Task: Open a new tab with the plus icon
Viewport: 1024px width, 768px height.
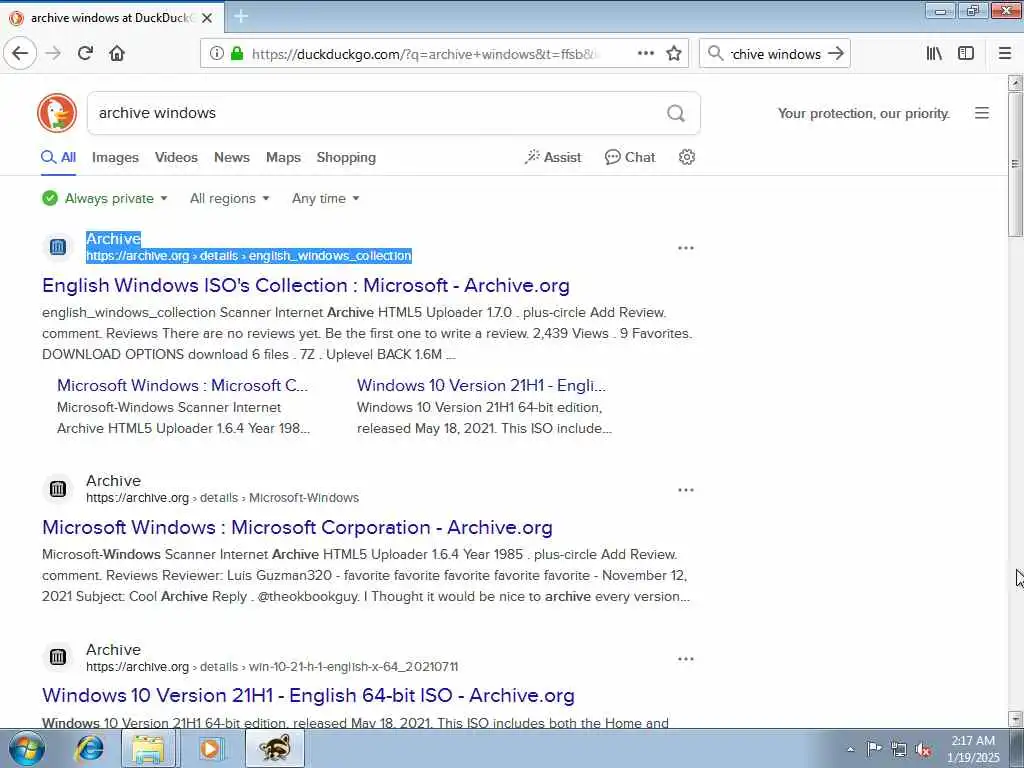Action: (241, 16)
